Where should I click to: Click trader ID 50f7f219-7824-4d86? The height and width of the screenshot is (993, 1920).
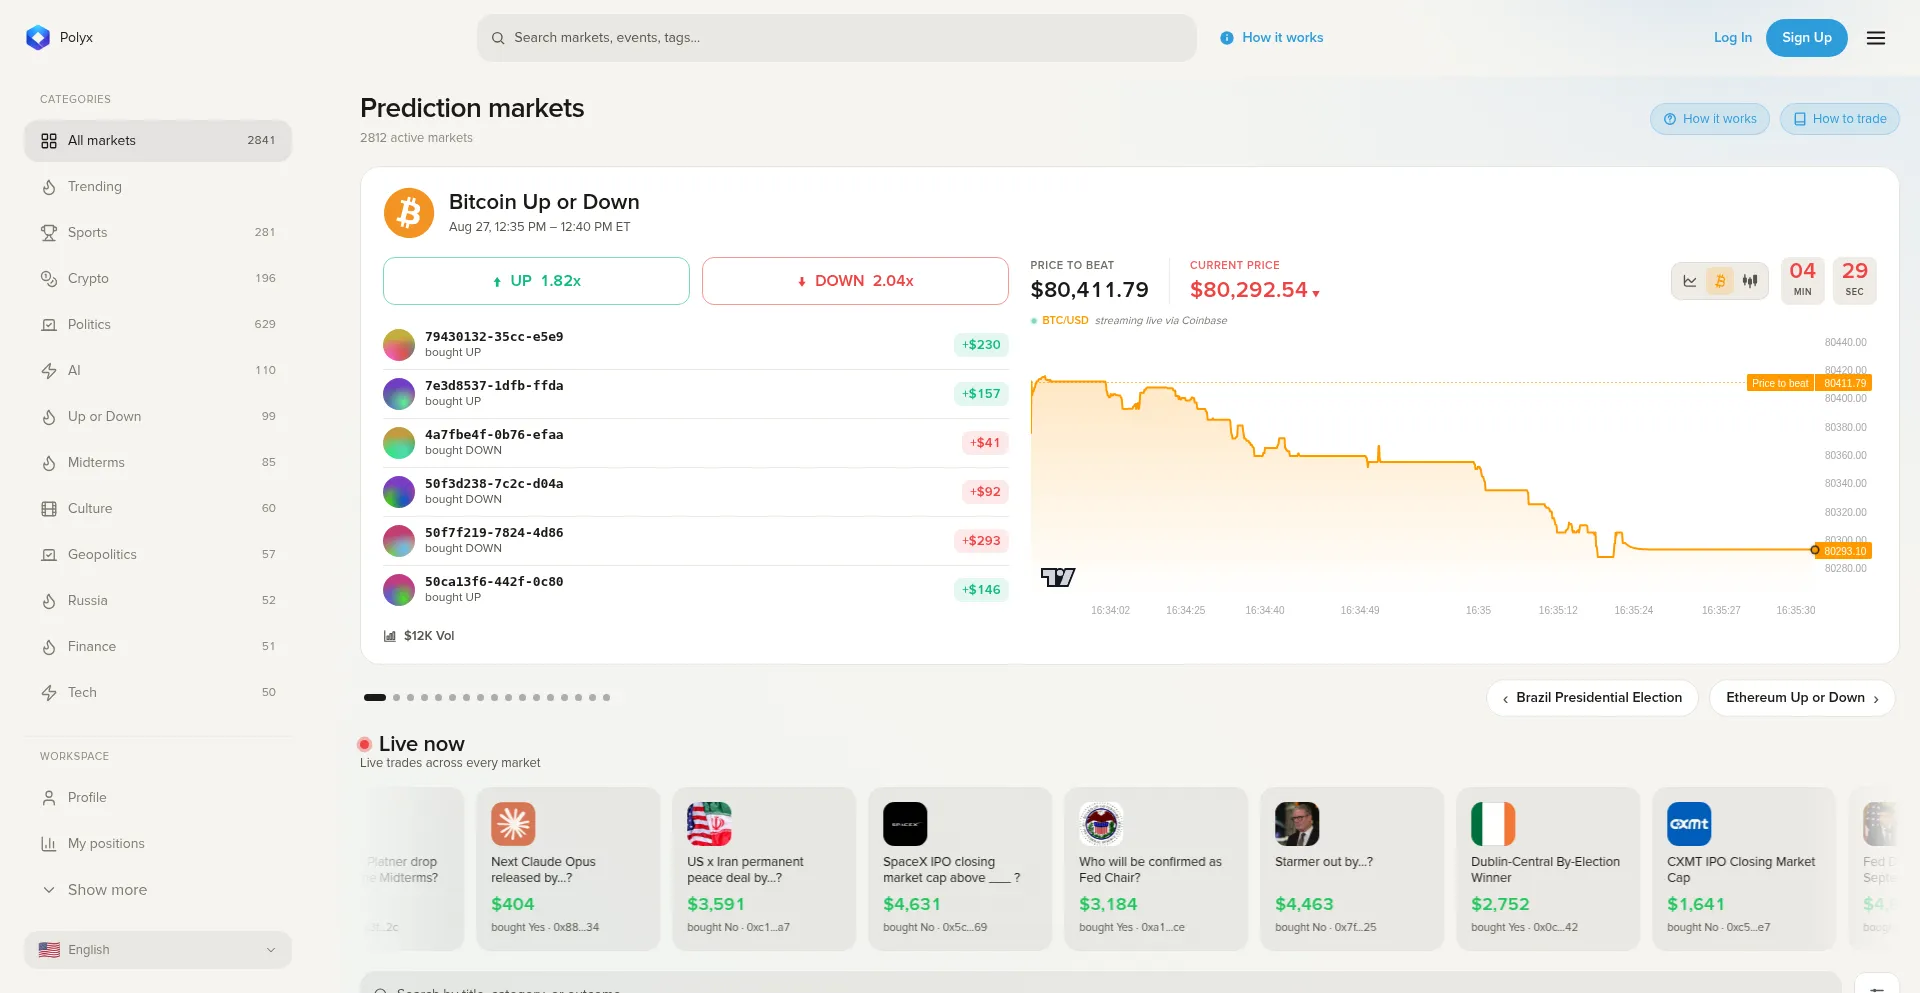point(494,533)
